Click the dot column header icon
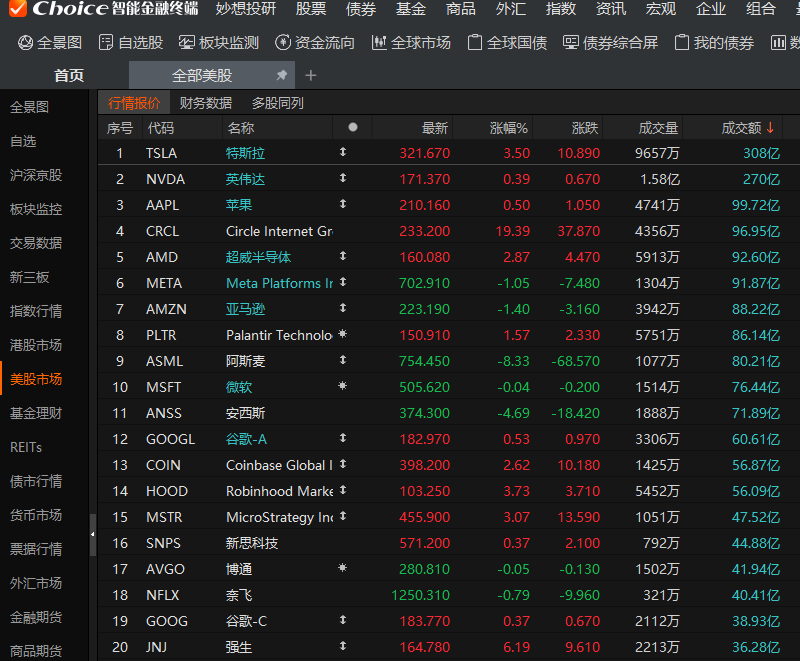The width and height of the screenshot is (800, 661). click(x=353, y=127)
